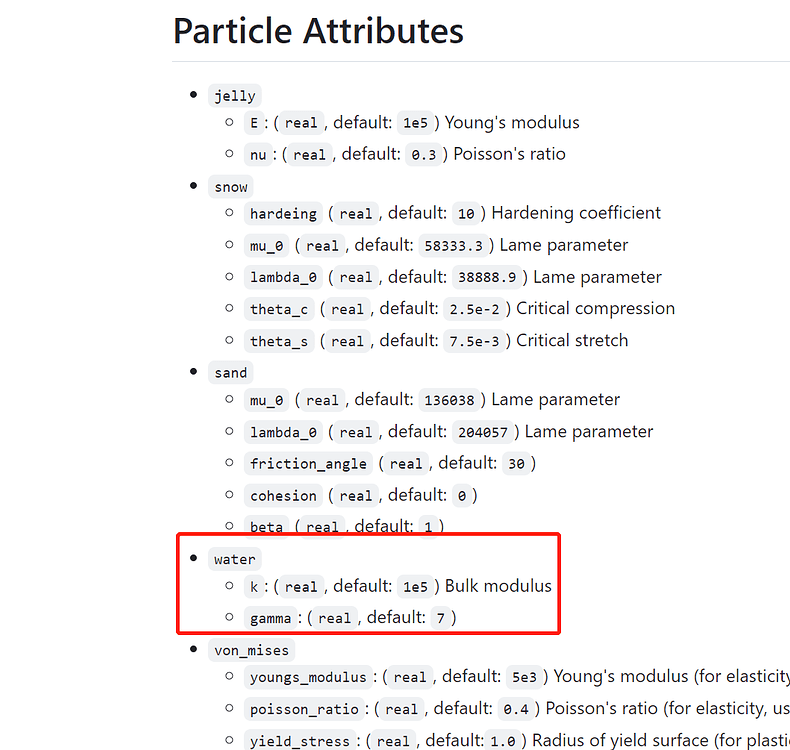Click the von_mises material label
Image resolution: width=790 pixels, height=750 pixels.
click(251, 650)
